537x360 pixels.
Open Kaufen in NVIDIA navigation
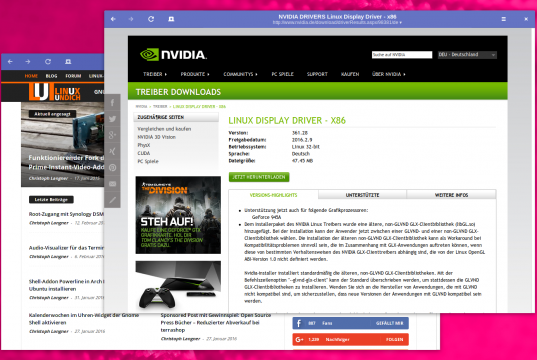[350, 74]
